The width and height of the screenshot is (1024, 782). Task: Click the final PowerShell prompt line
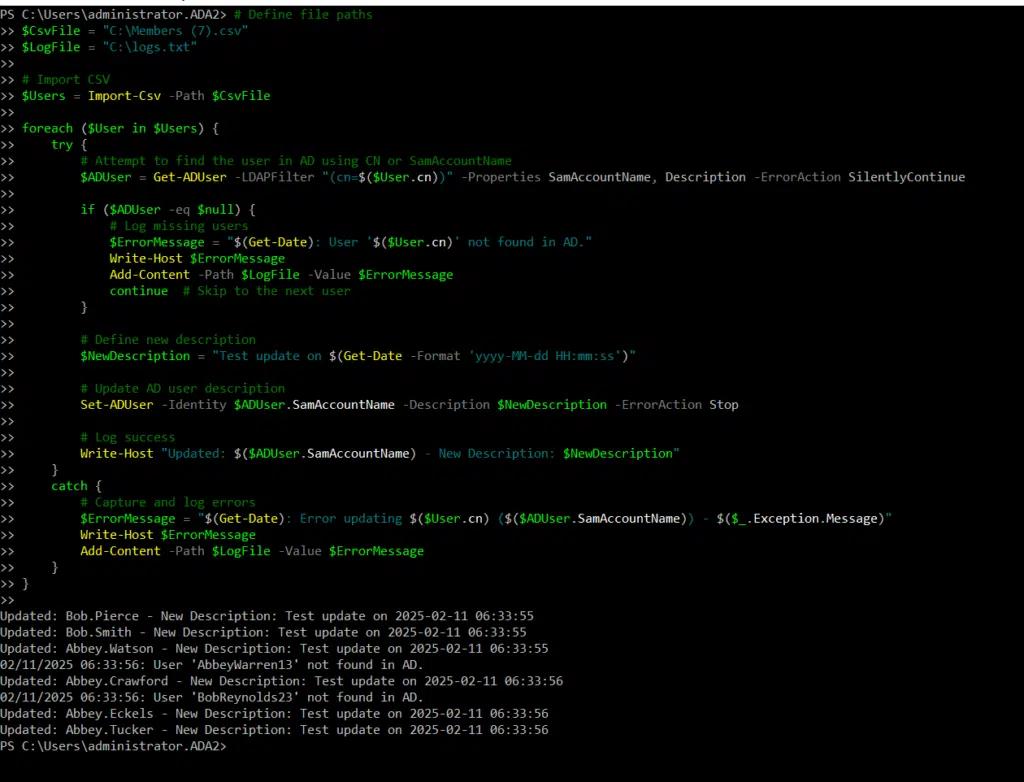coord(115,746)
